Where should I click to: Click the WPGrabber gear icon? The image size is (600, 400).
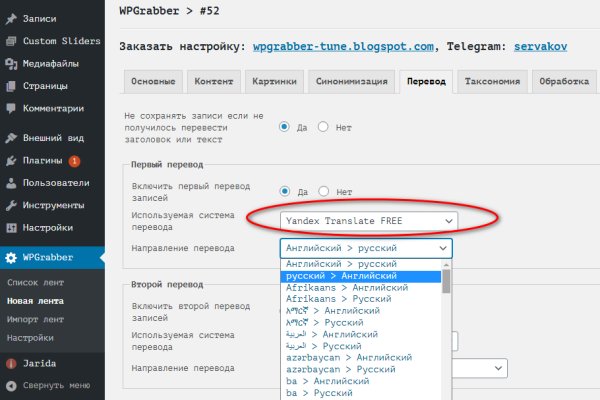[x=11, y=257]
